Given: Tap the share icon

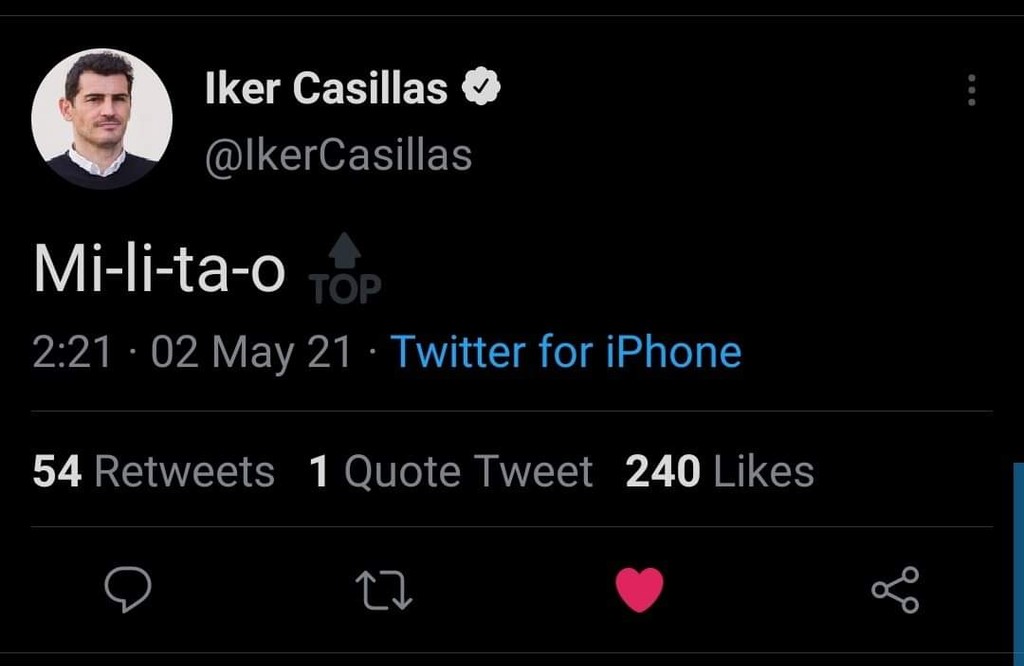Looking at the screenshot, I should click(895, 589).
